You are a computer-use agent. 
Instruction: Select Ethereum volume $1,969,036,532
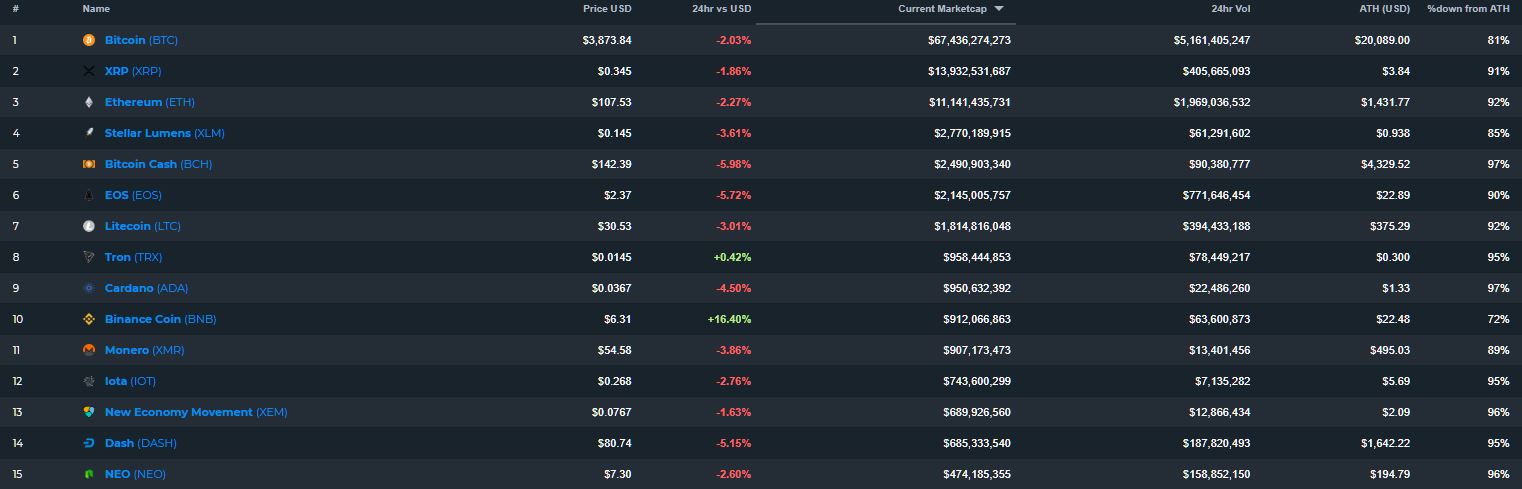(1212, 102)
